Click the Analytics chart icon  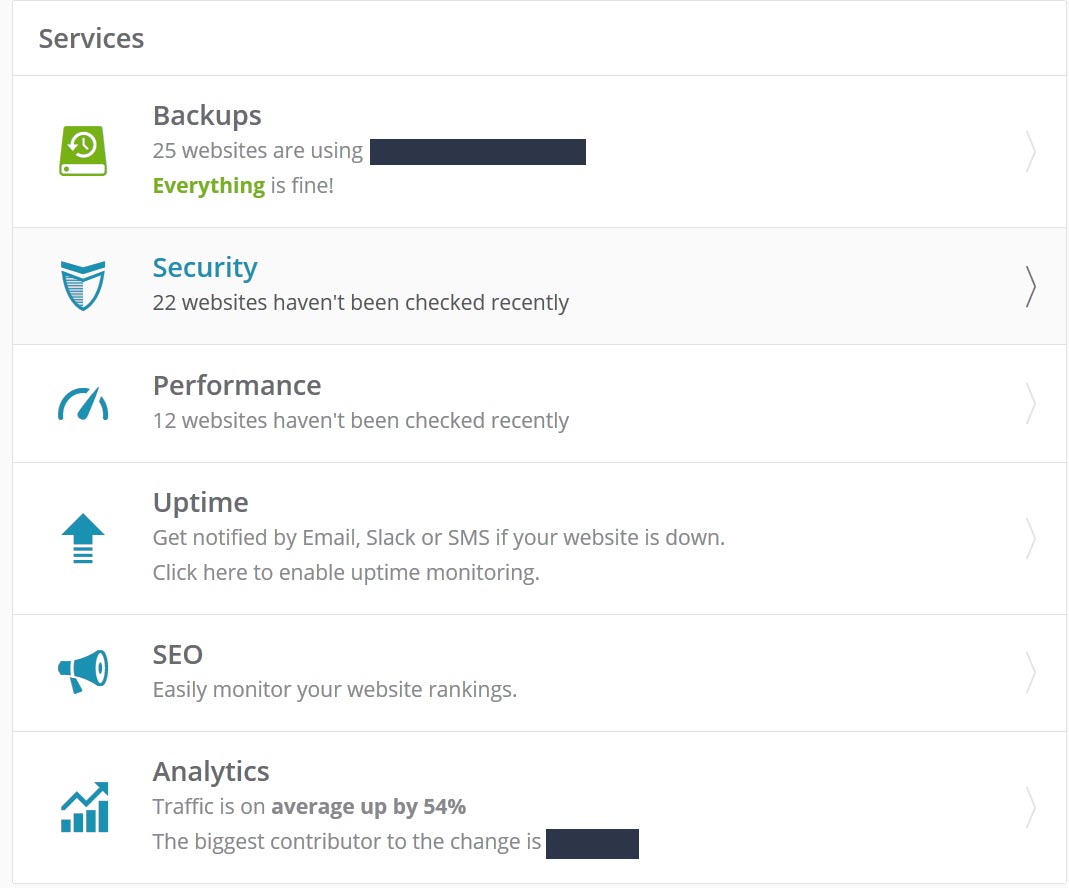click(x=82, y=807)
